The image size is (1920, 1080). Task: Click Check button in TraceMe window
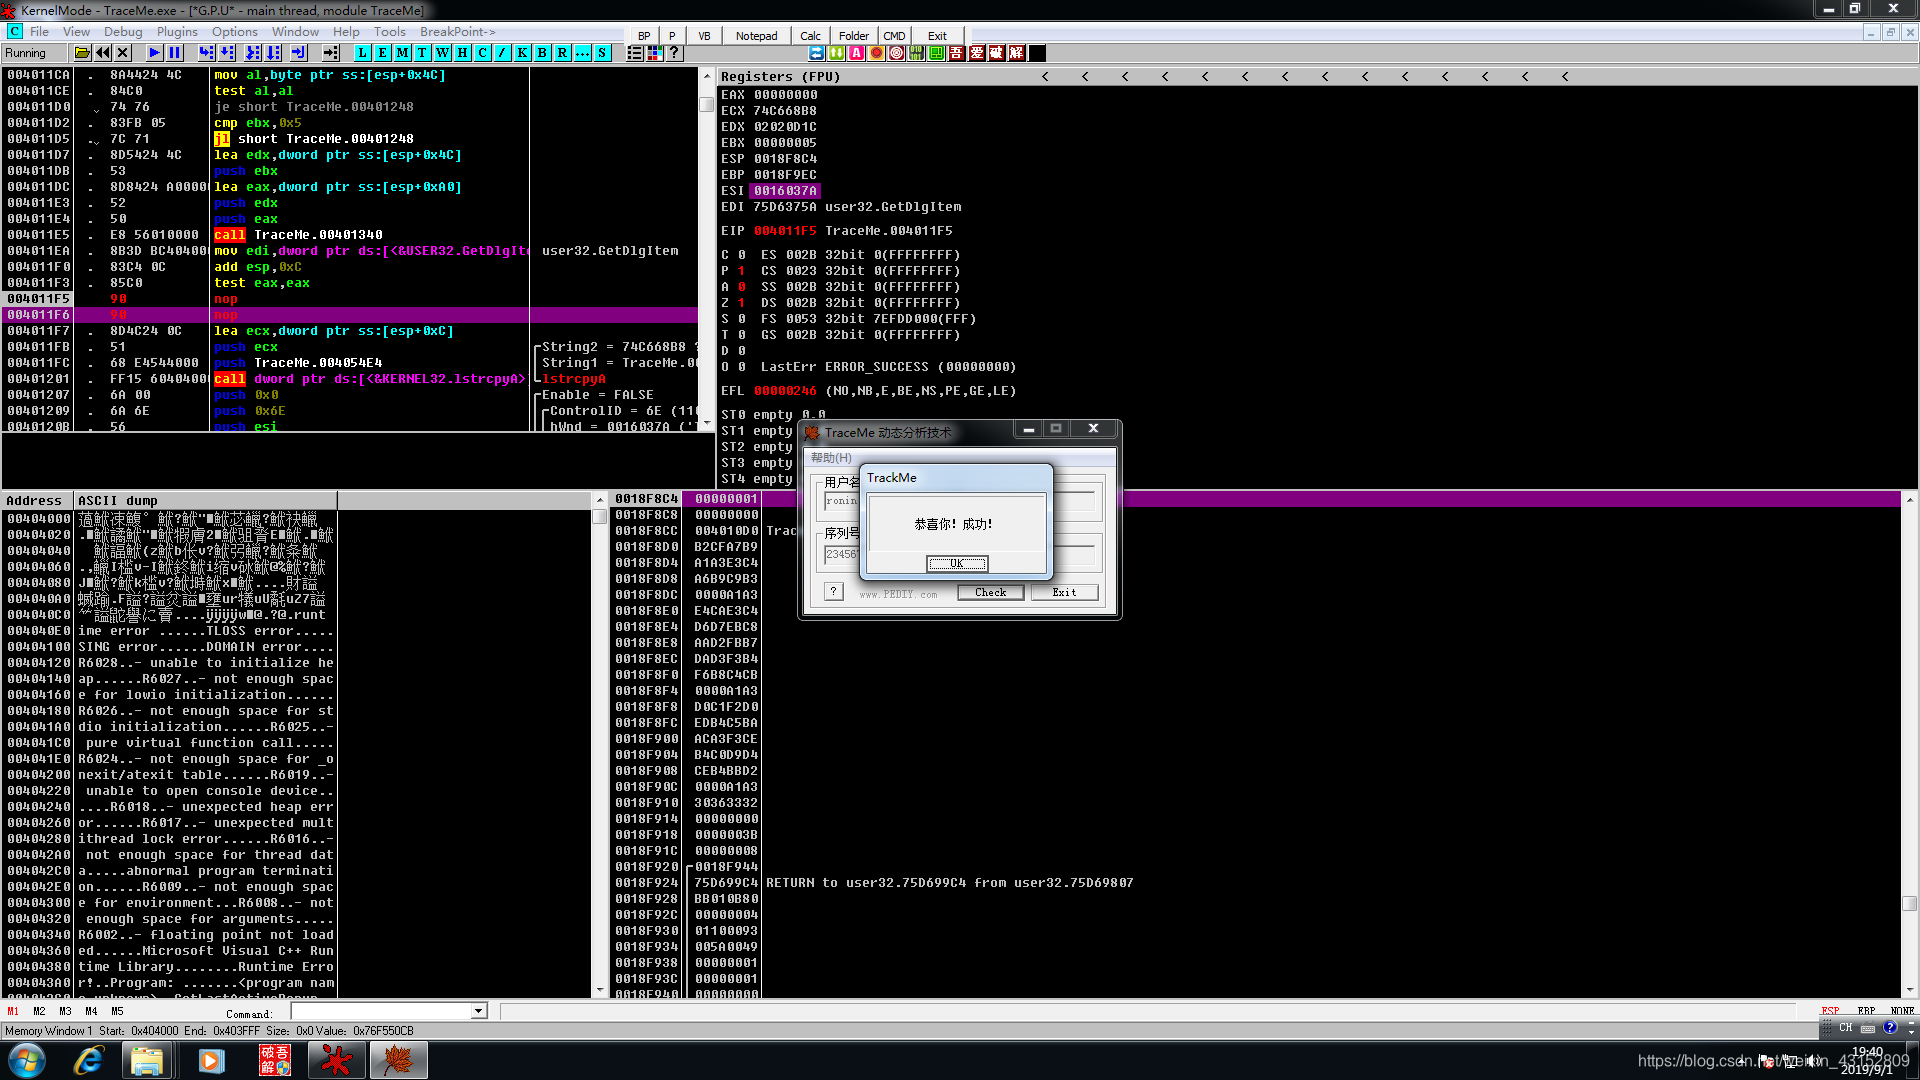click(x=990, y=593)
